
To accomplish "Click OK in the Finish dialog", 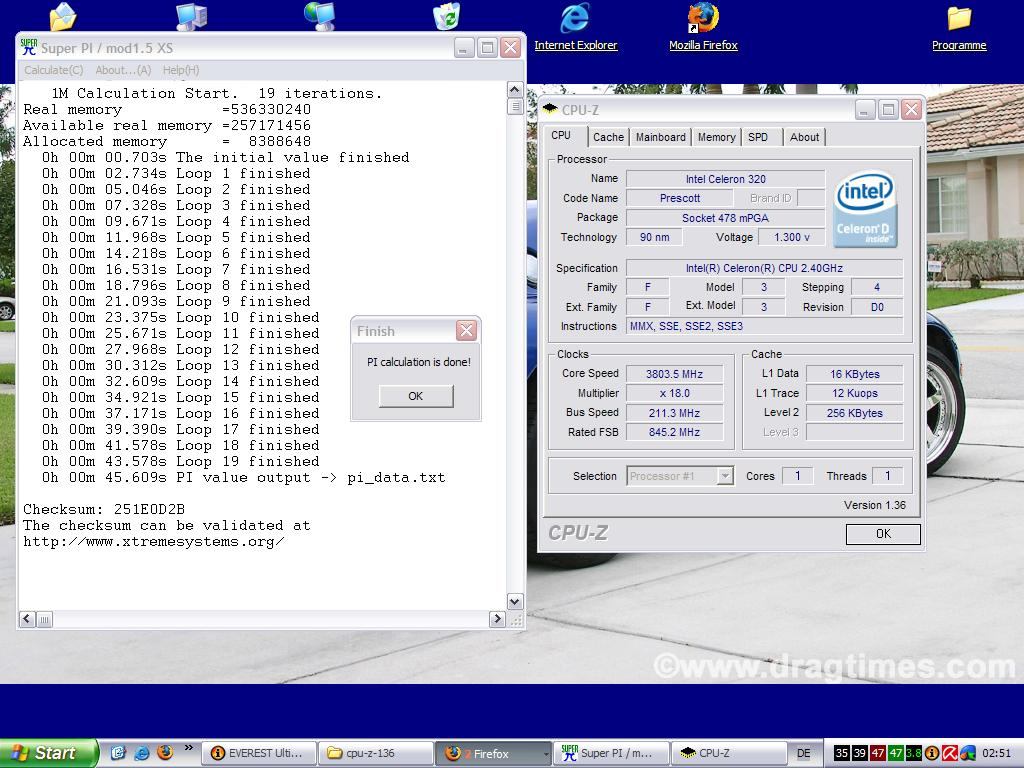I will click(x=416, y=396).
